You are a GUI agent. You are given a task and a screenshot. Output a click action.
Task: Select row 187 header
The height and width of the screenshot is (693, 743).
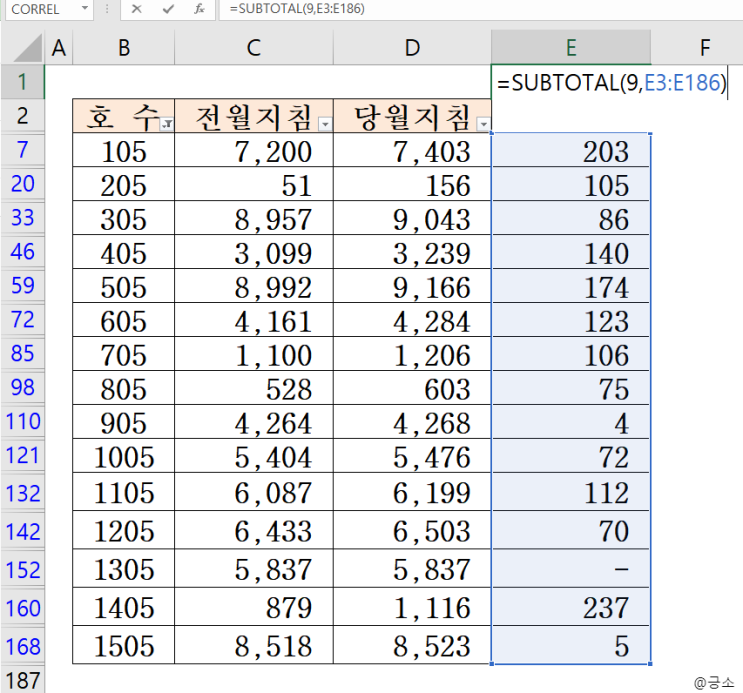click(22, 680)
